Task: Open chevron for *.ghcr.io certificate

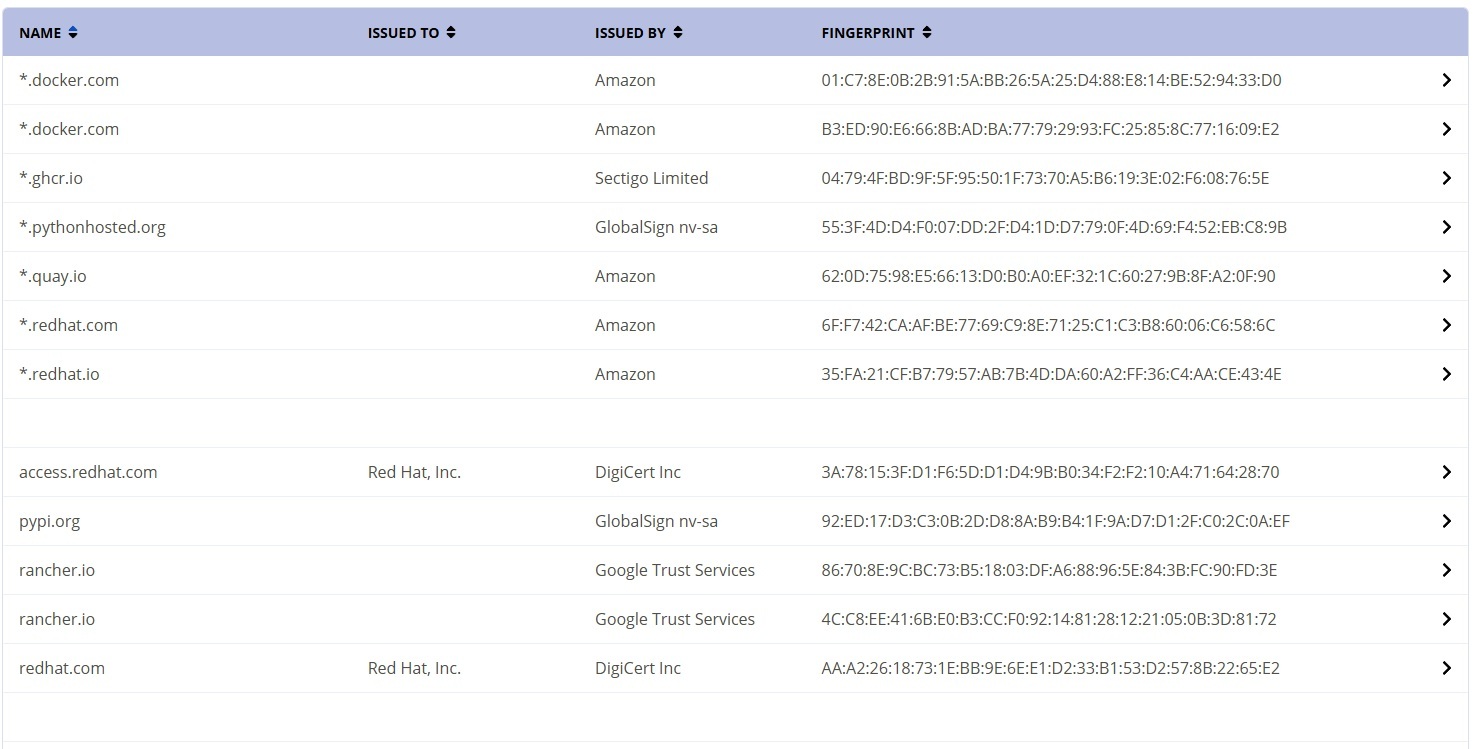Action: coord(1446,178)
